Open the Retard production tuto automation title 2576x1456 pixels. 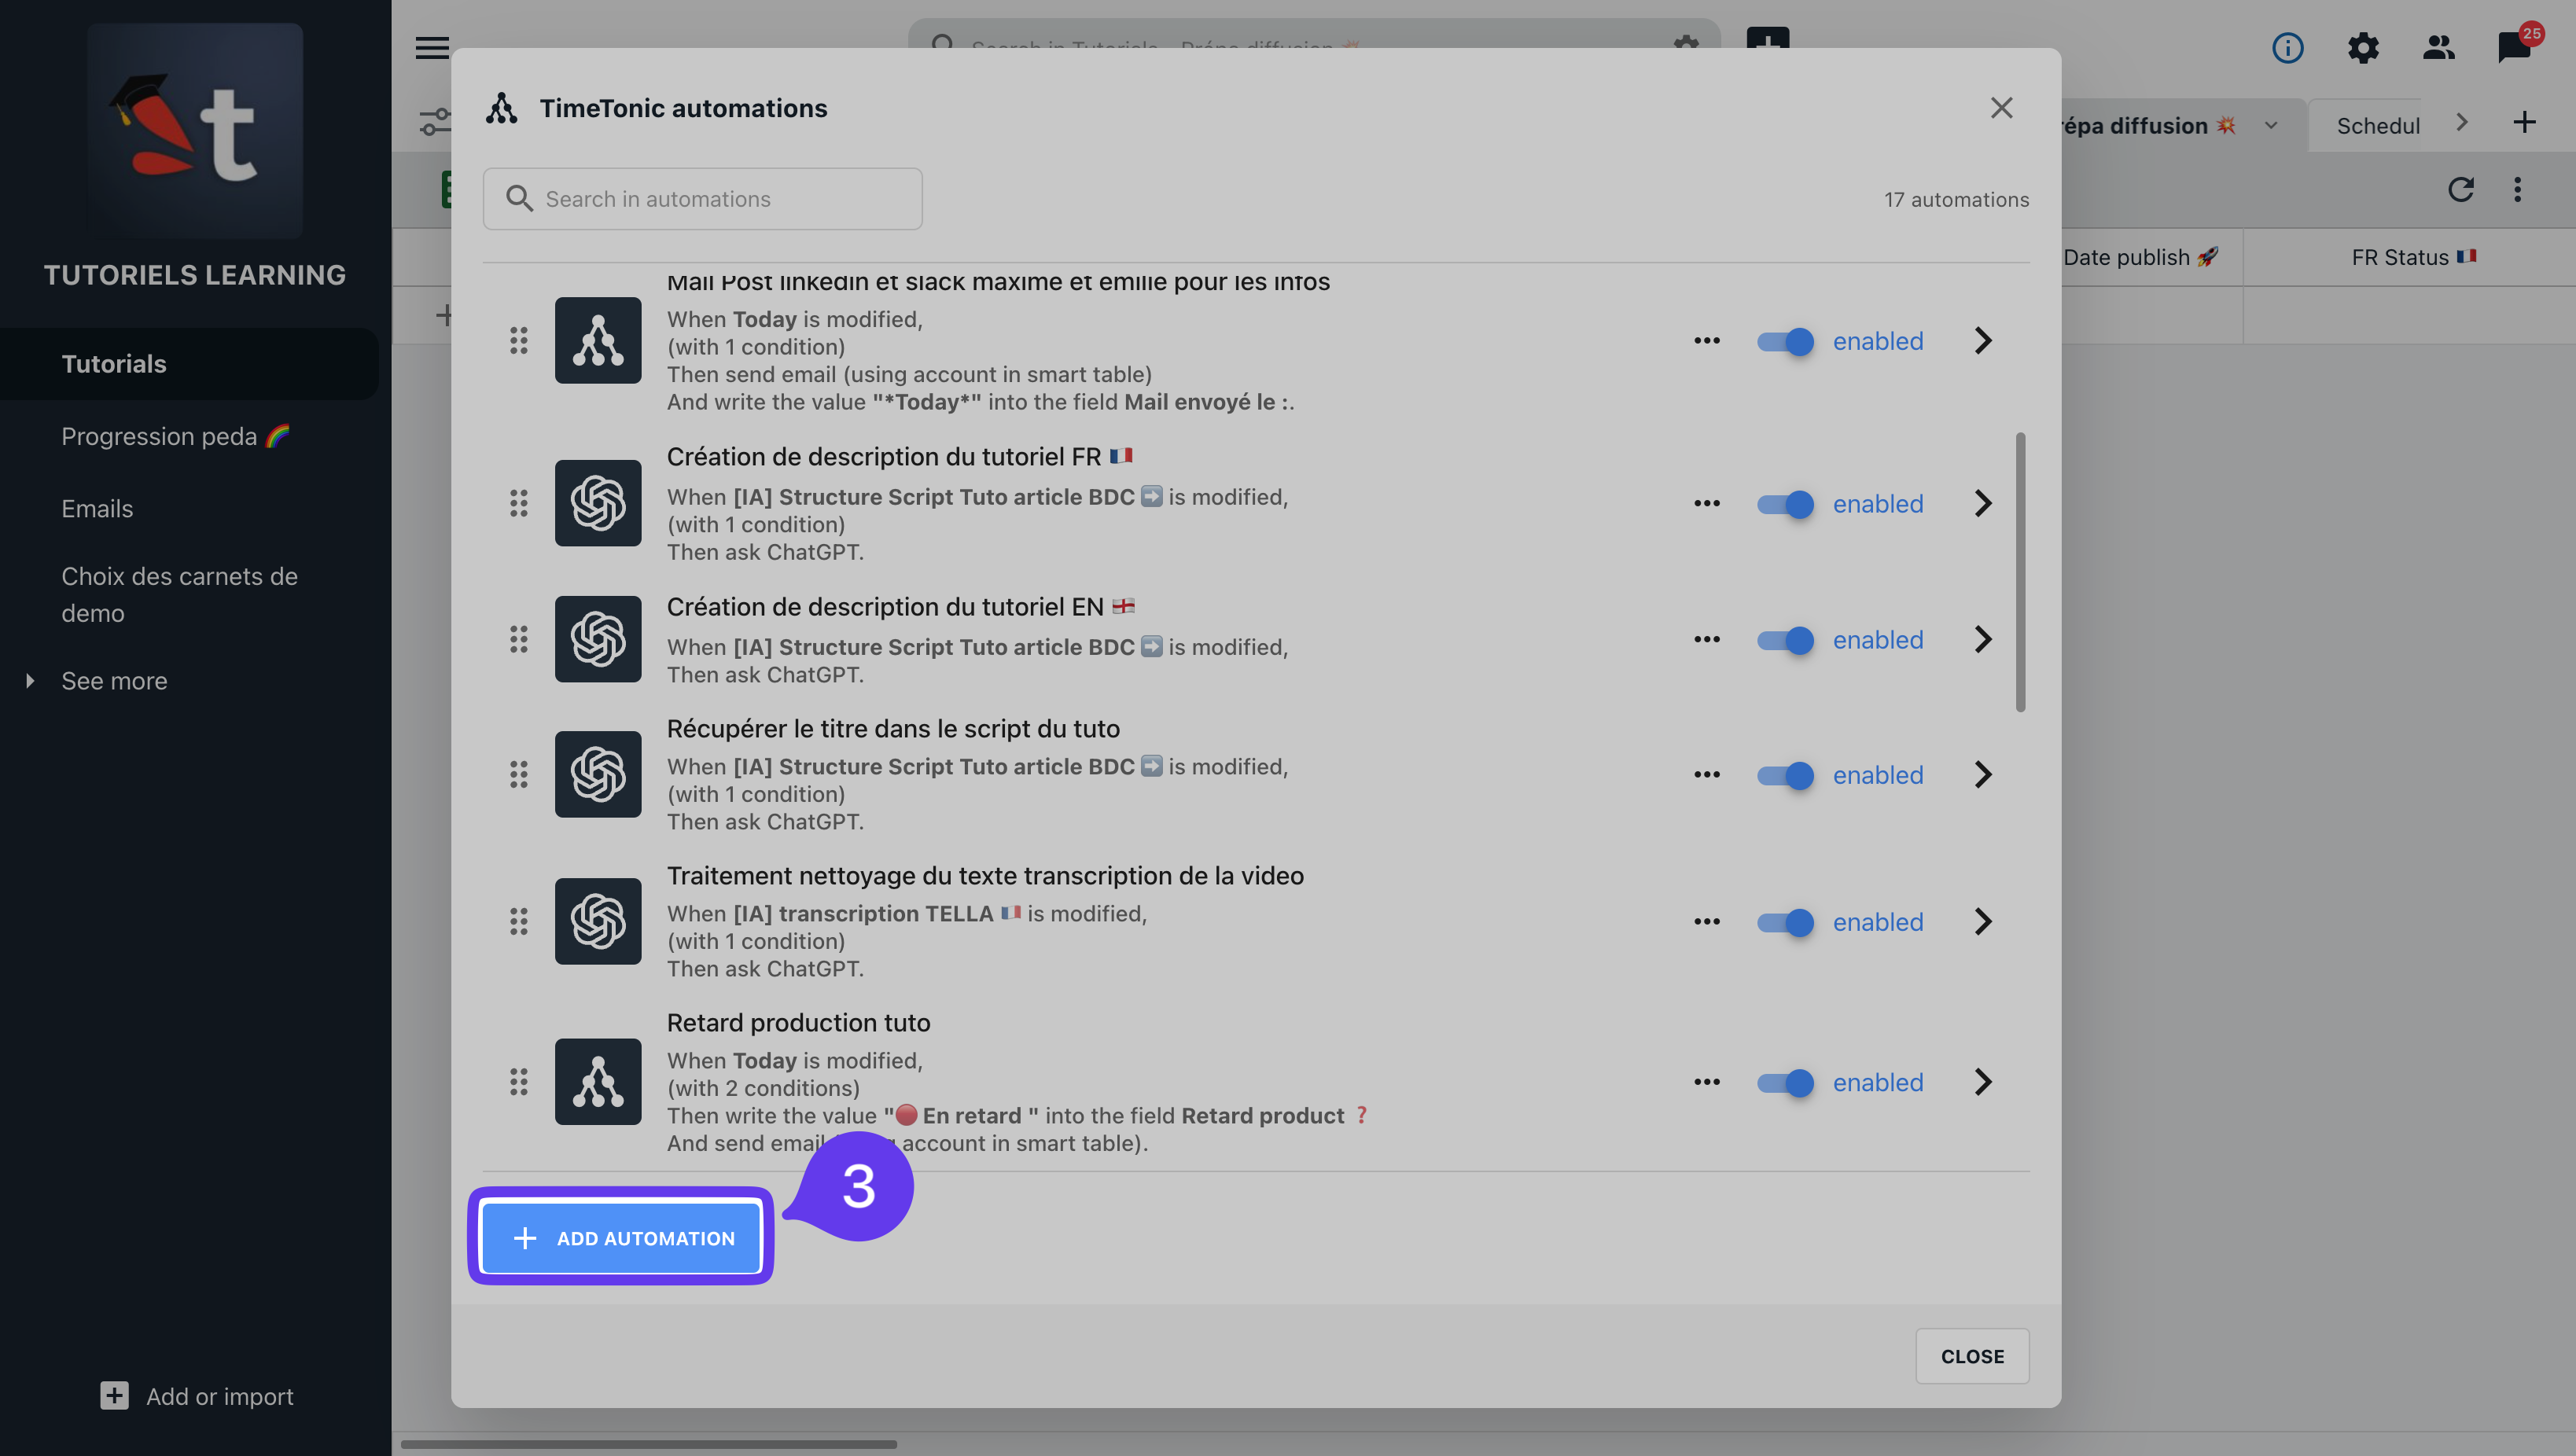798,1022
